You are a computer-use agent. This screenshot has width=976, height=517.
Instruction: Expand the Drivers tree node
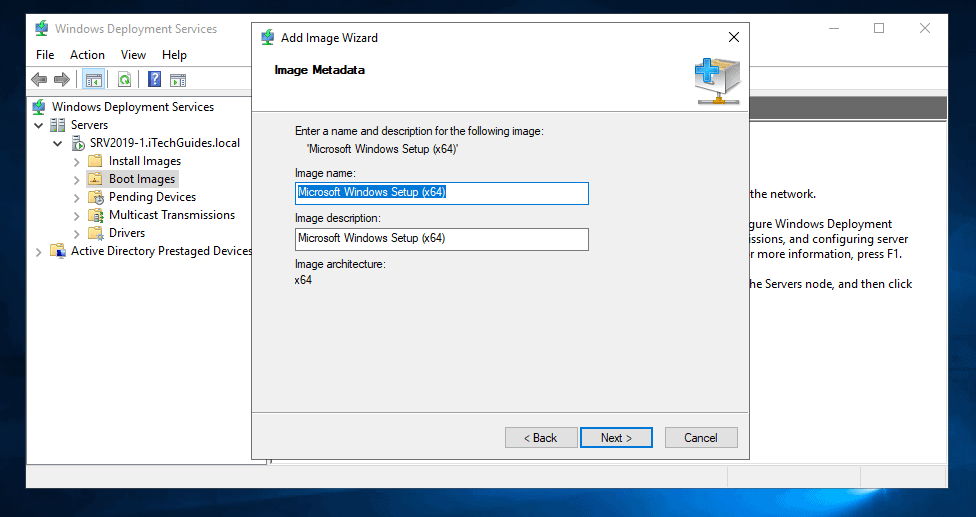pyautogui.click(x=77, y=233)
